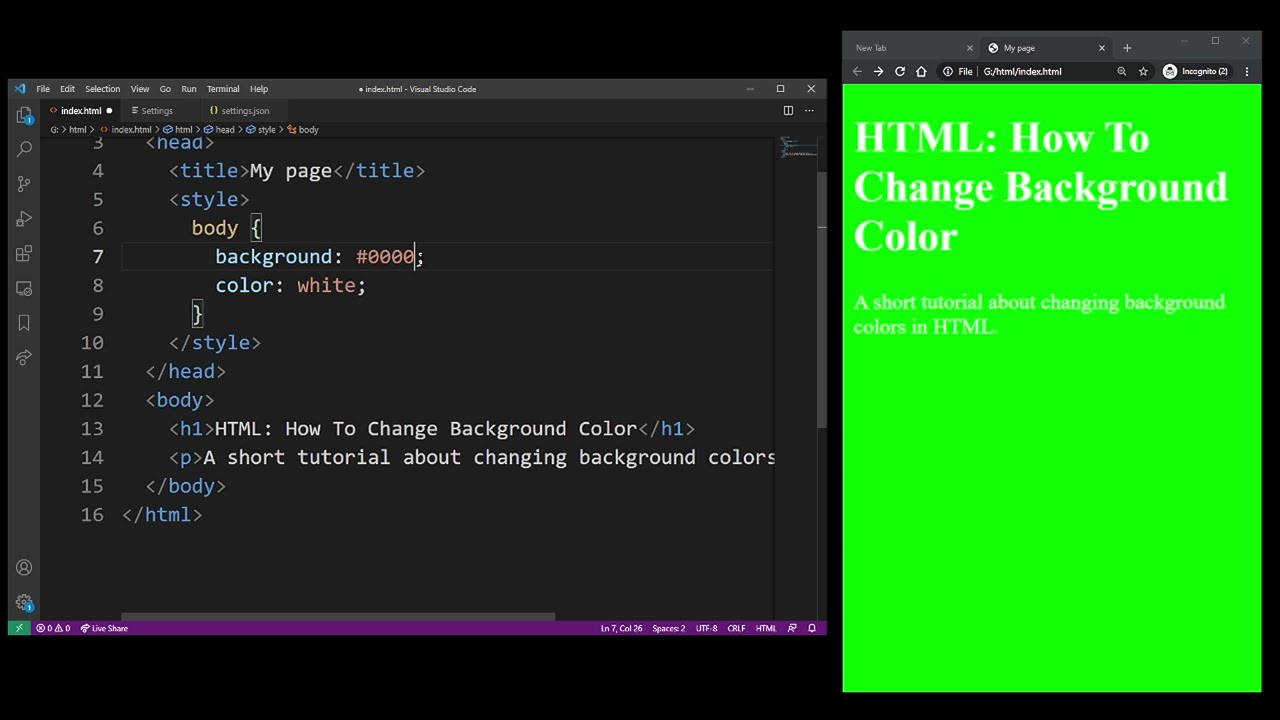Reload the My page browser tab
Image resolution: width=1280 pixels, height=720 pixels.
click(x=900, y=71)
